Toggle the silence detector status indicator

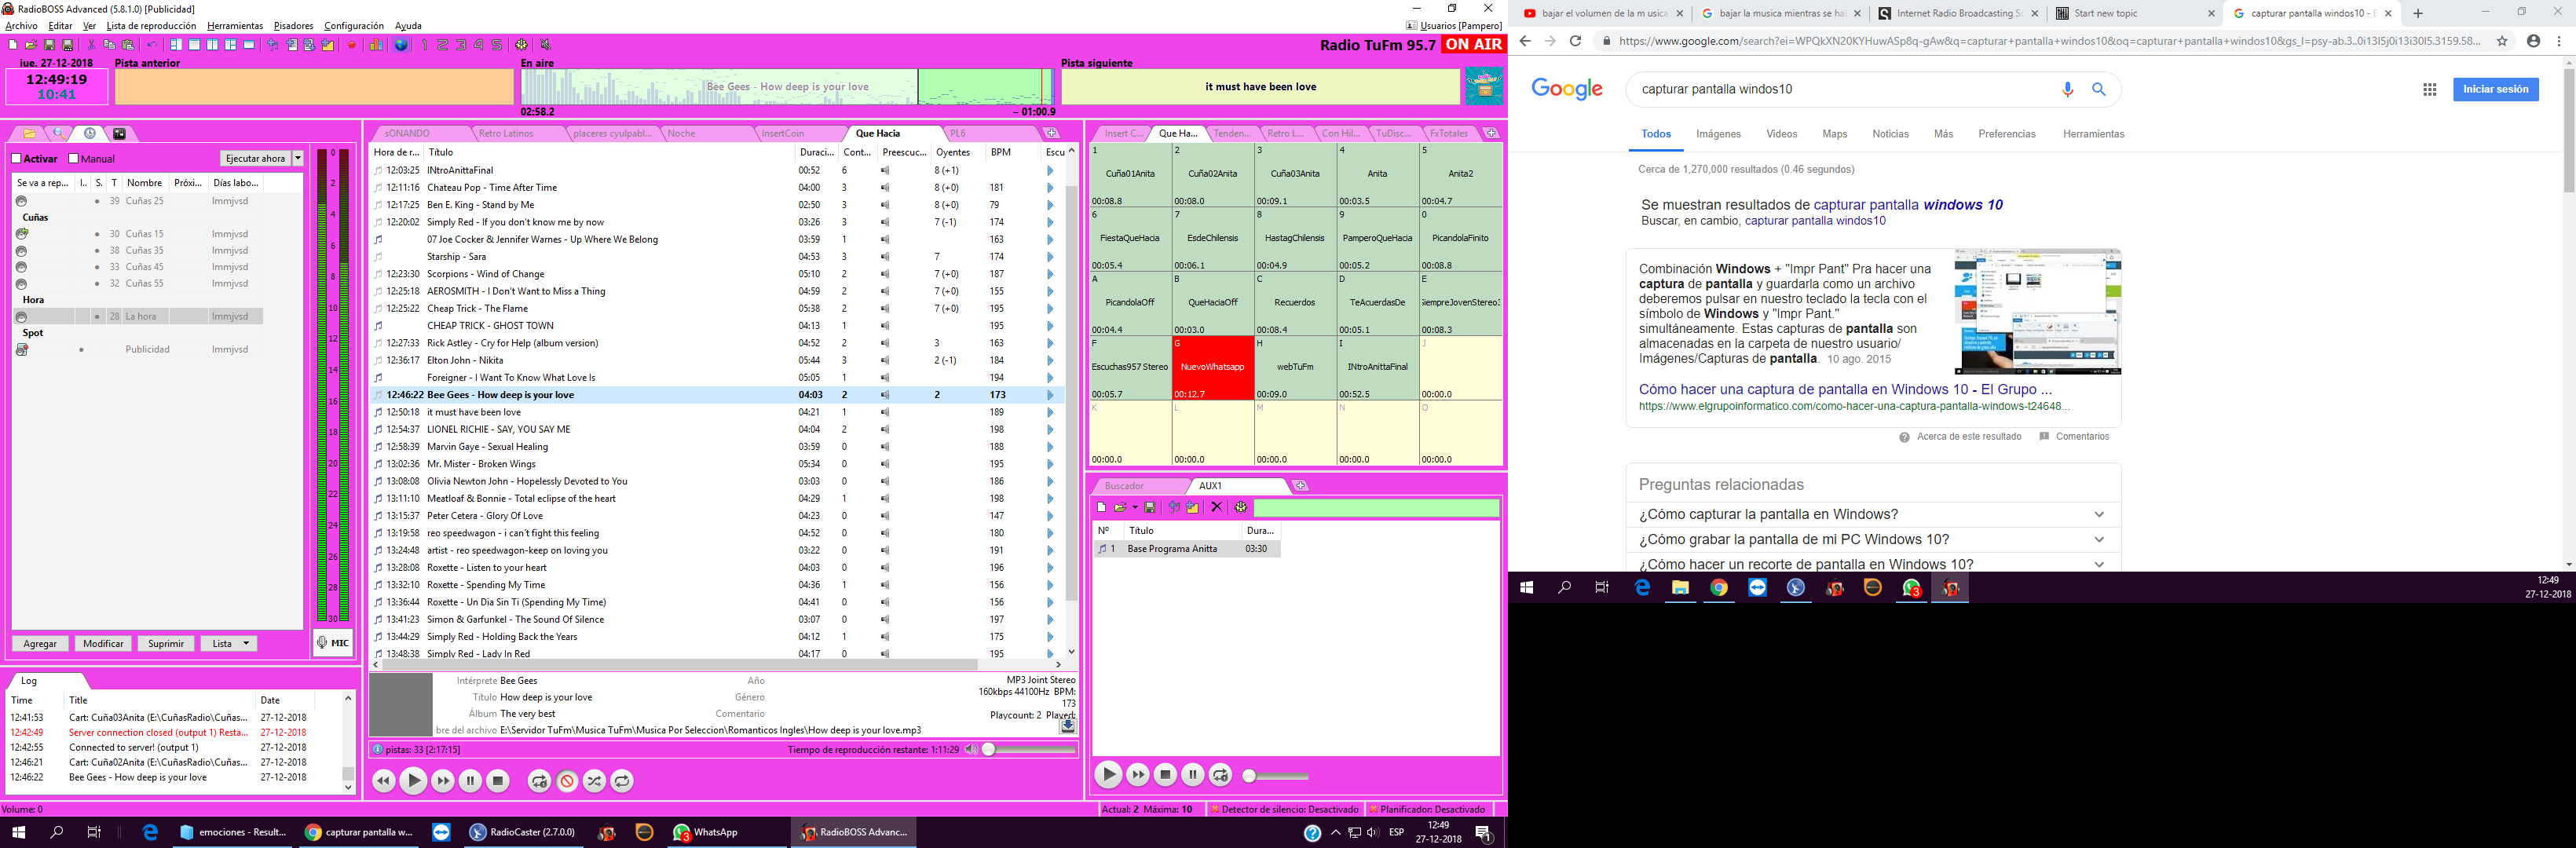point(1284,809)
